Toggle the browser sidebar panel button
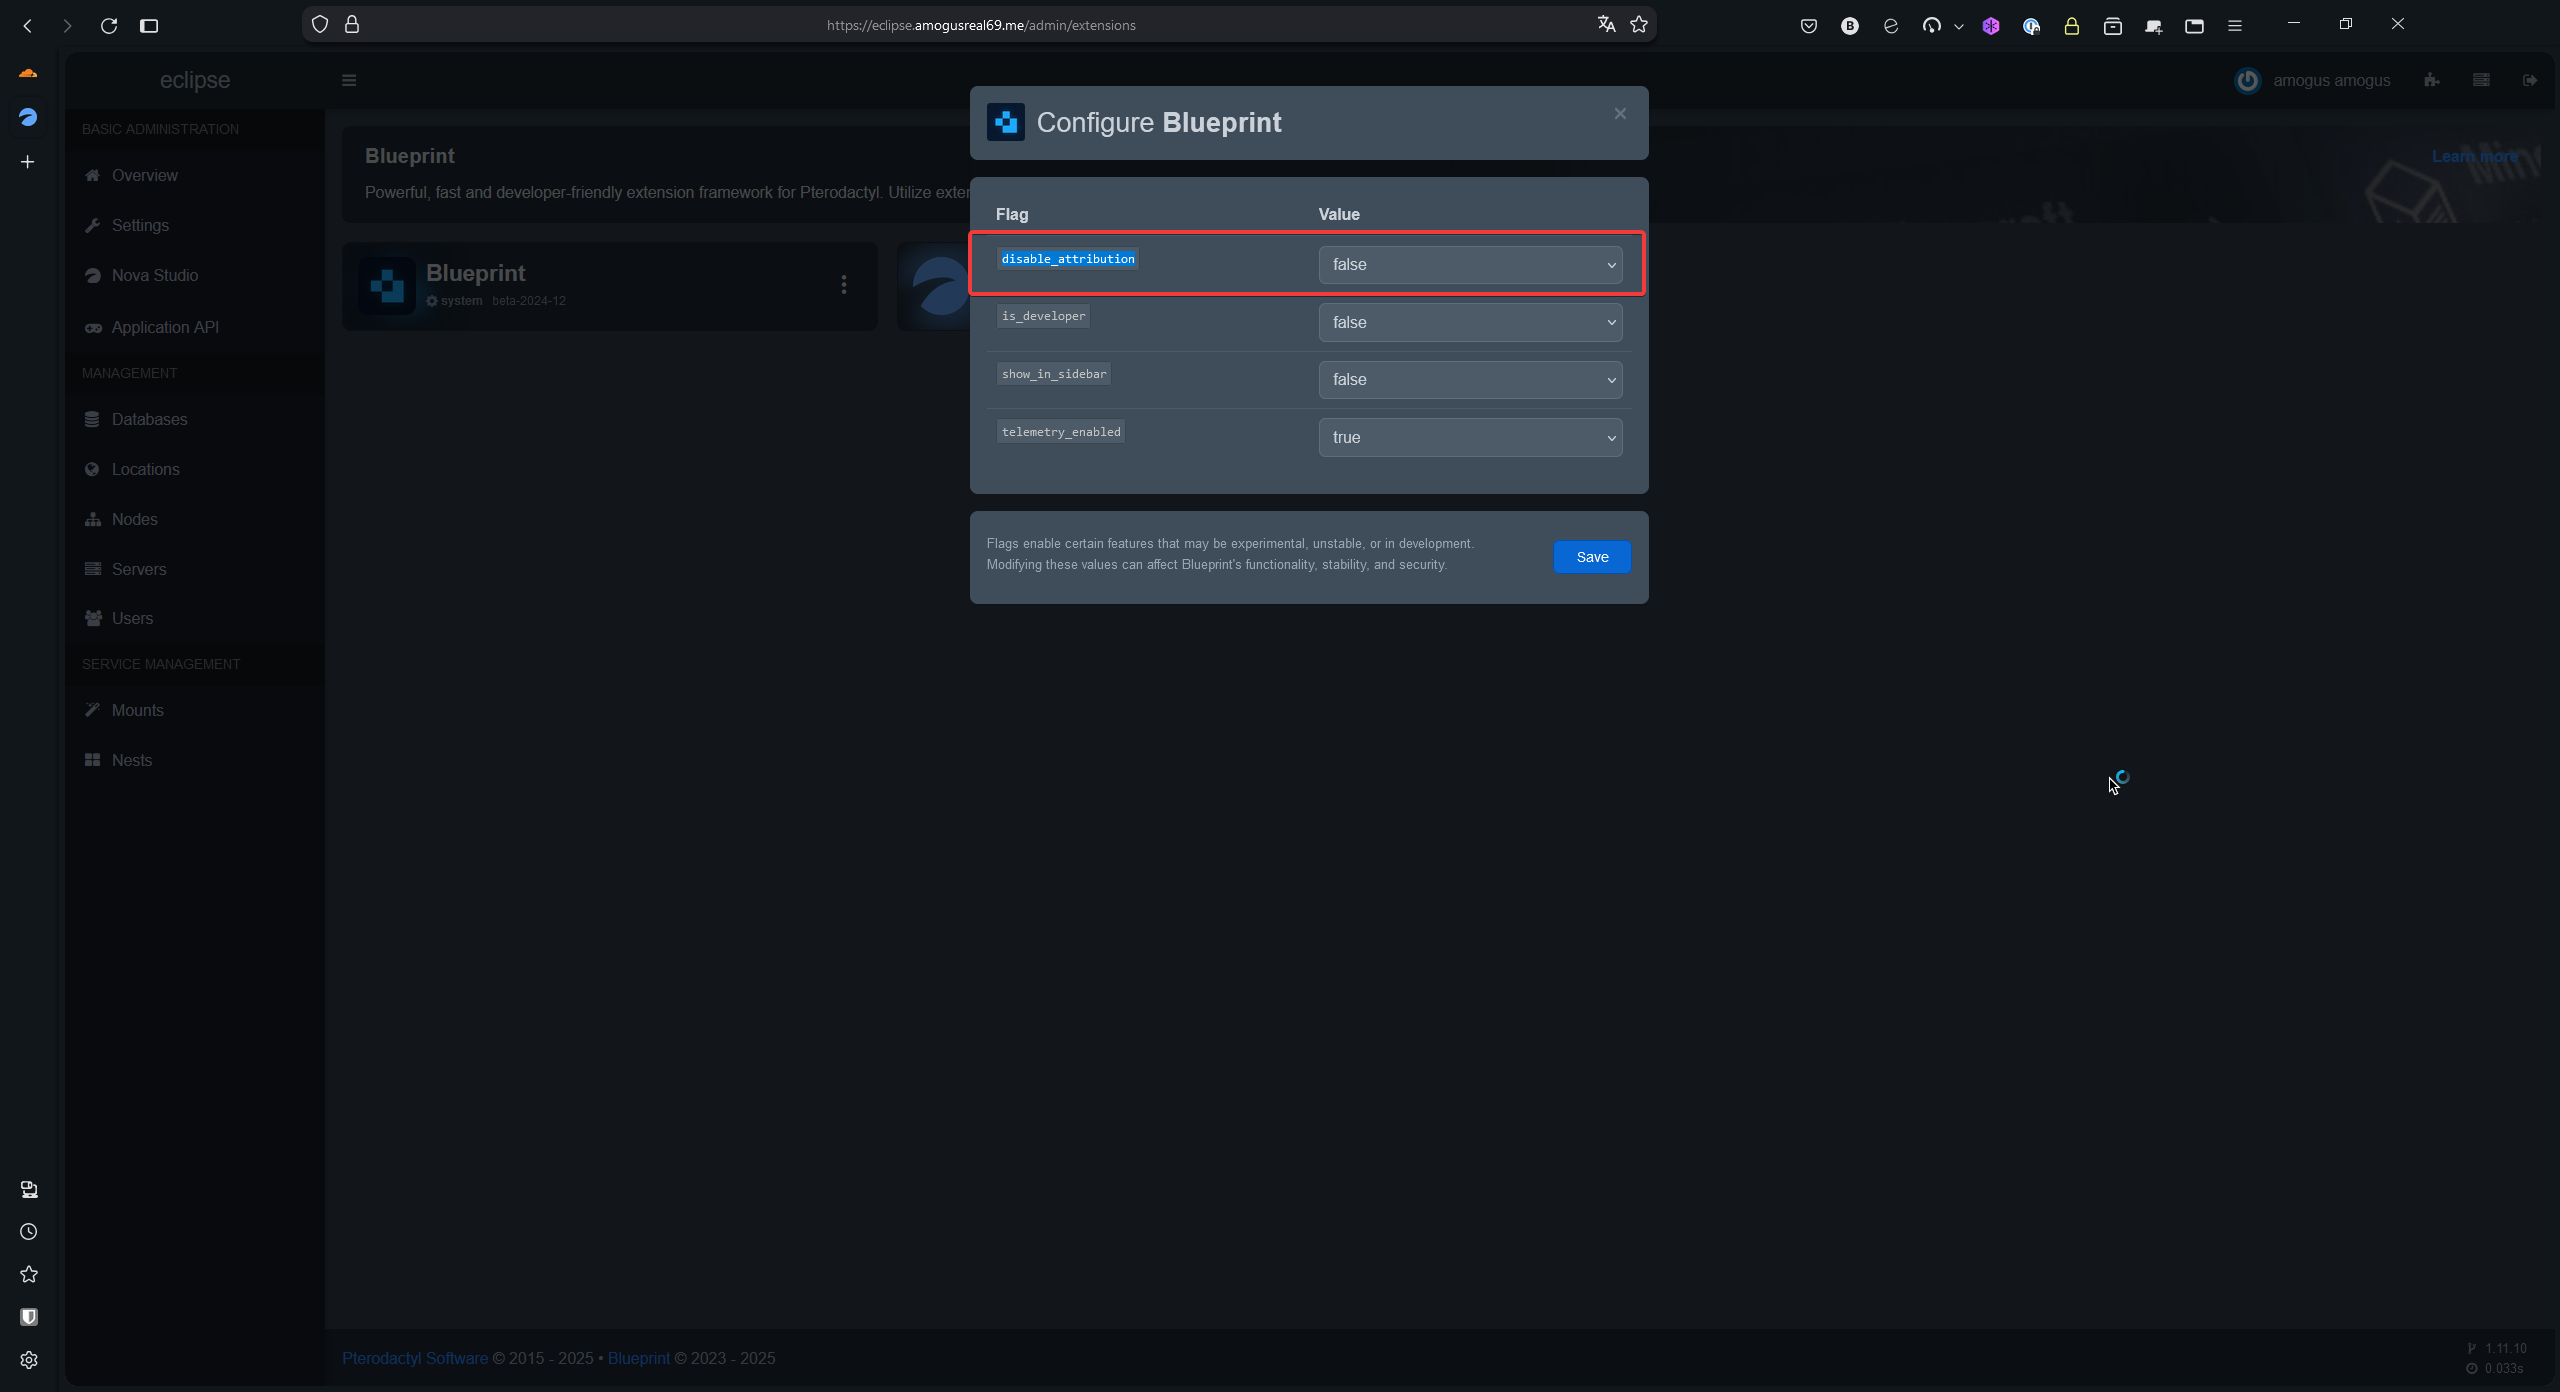 (x=149, y=25)
